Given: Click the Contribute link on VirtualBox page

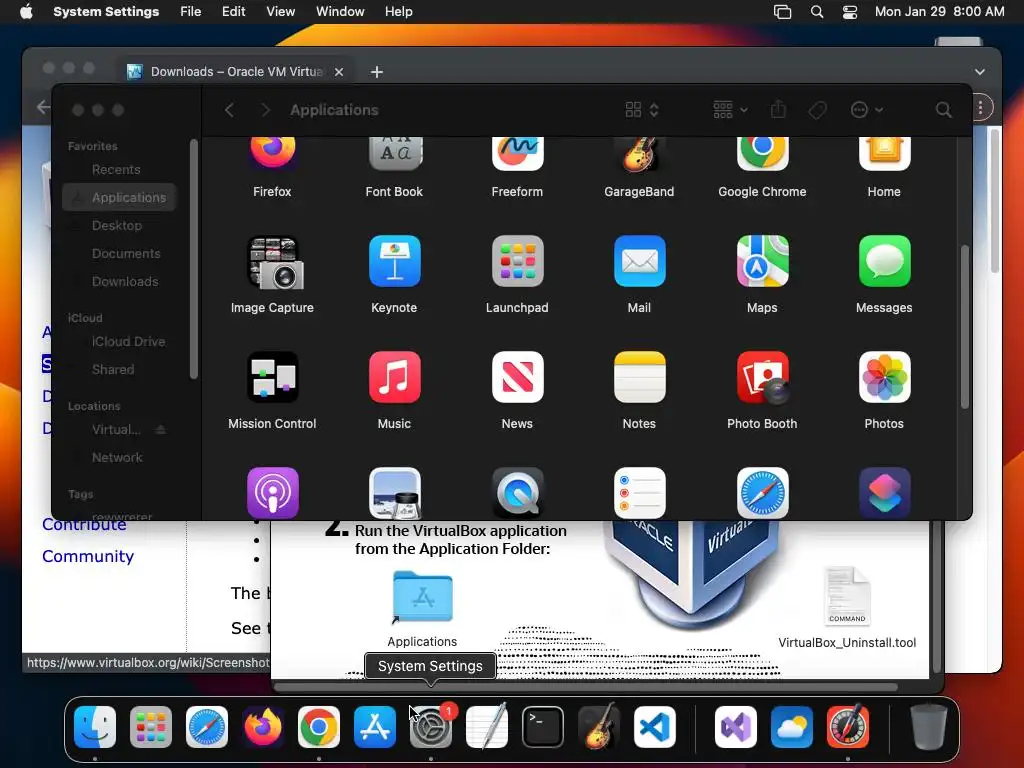Looking at the screenshot, I should pos(84,525).
